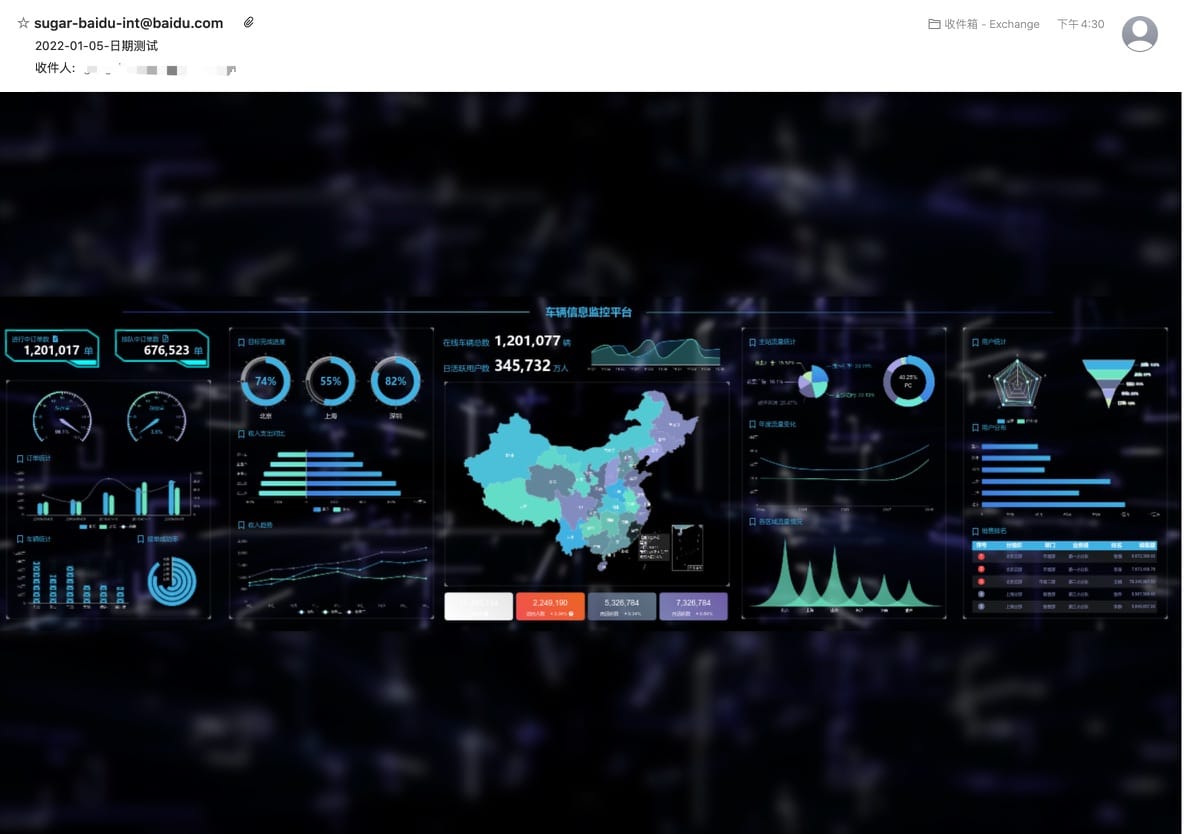Click the 676,523 queued orders box

point(162,348)
